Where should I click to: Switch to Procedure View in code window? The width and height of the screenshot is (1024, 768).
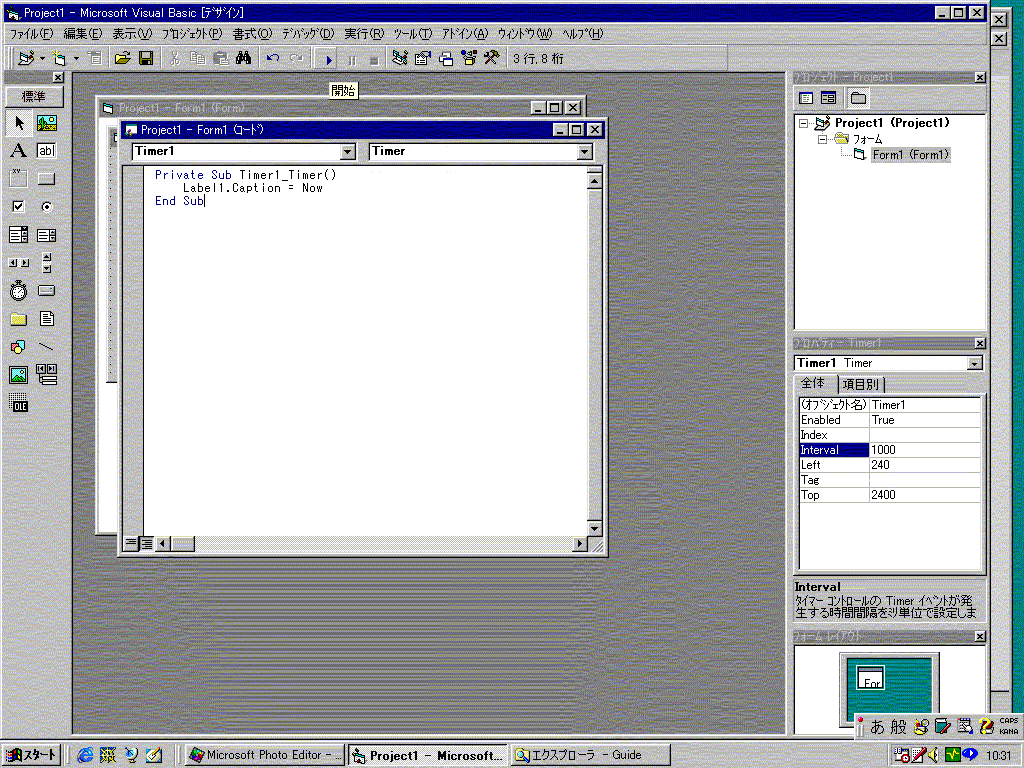pos(131,543)
